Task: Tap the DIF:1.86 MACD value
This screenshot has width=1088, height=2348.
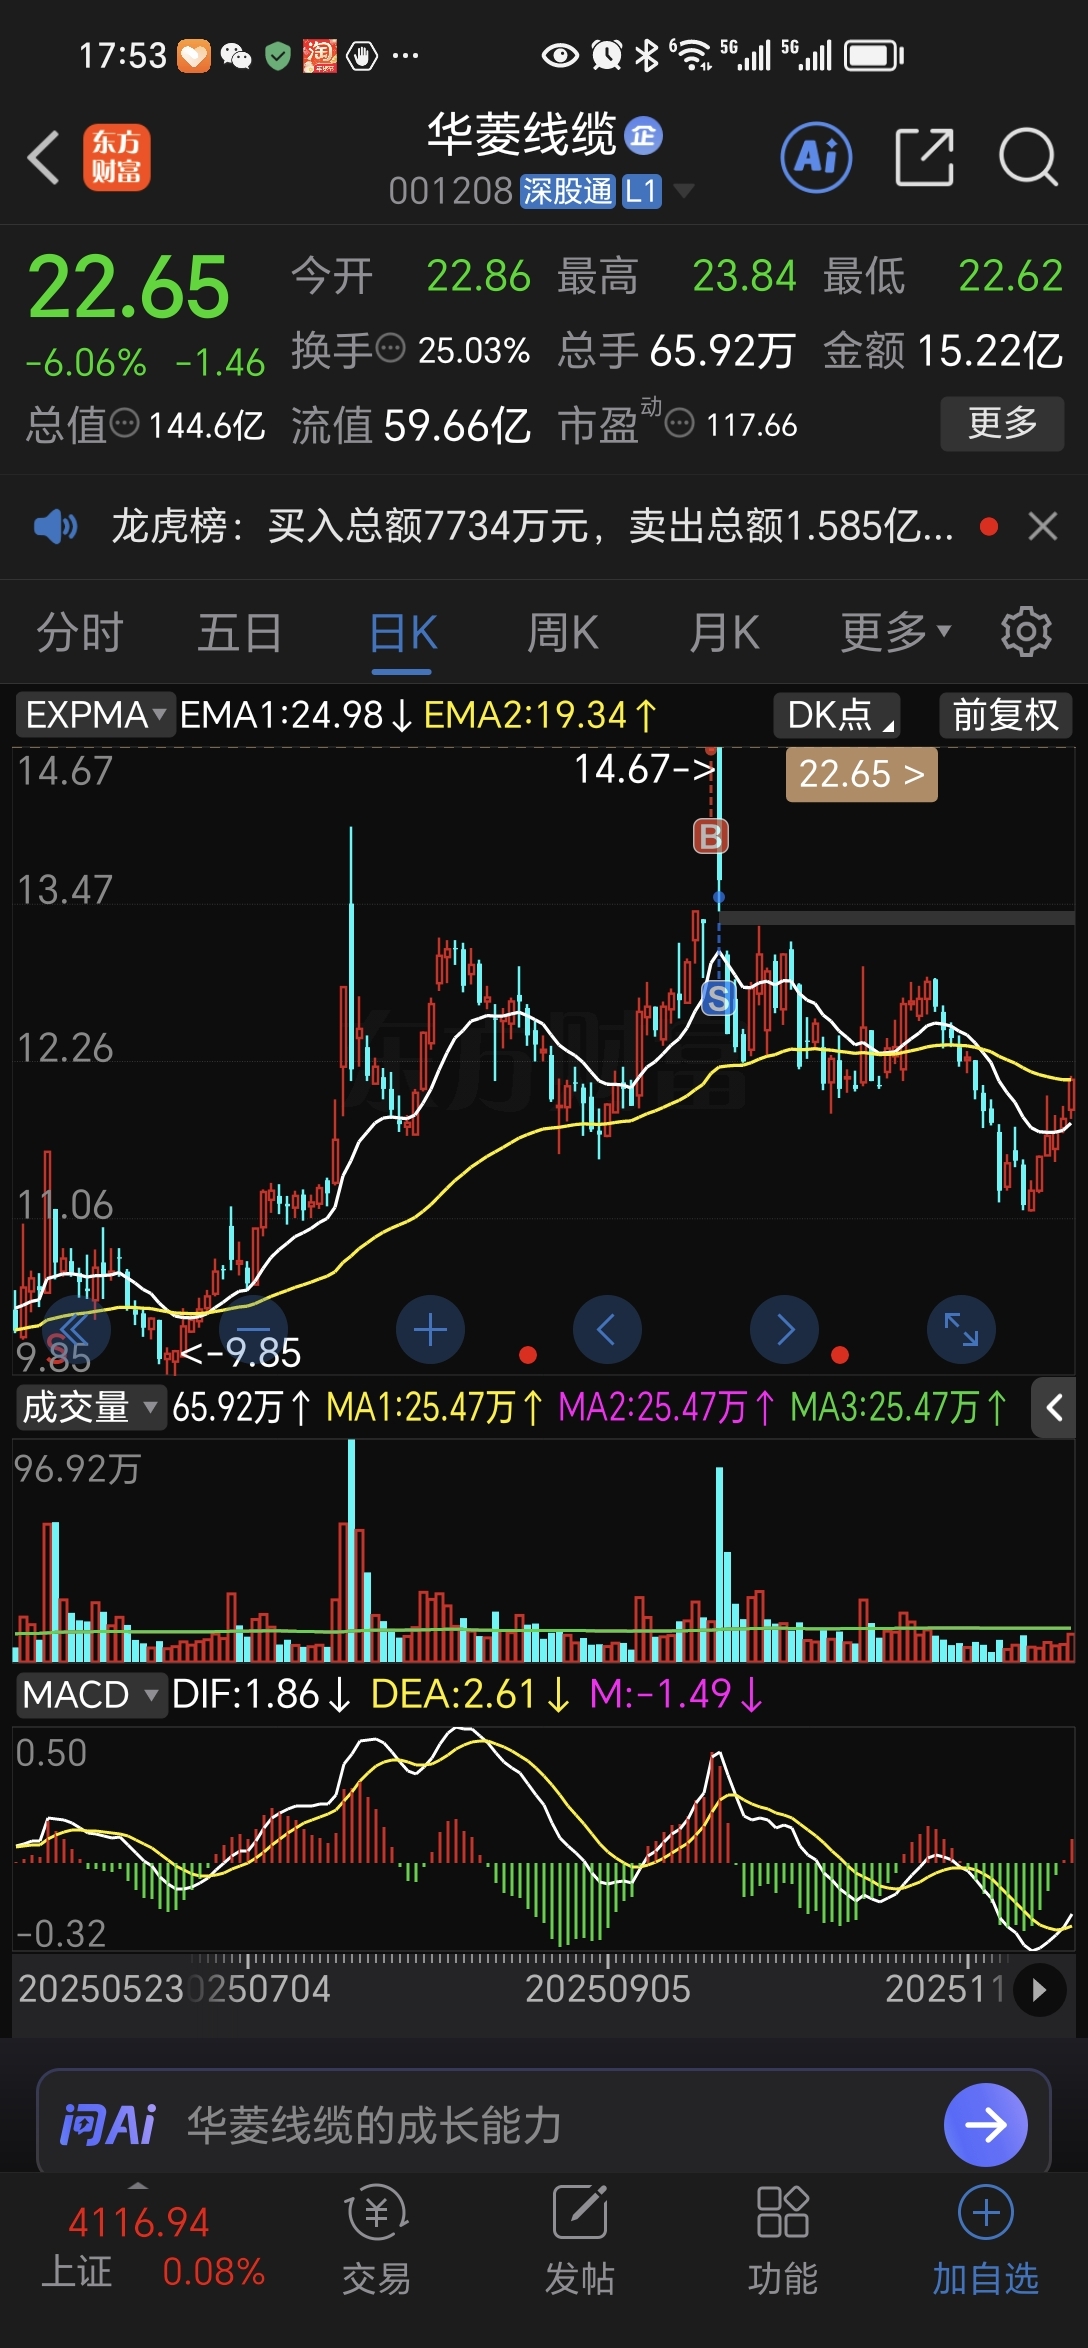Action: 261,1695
